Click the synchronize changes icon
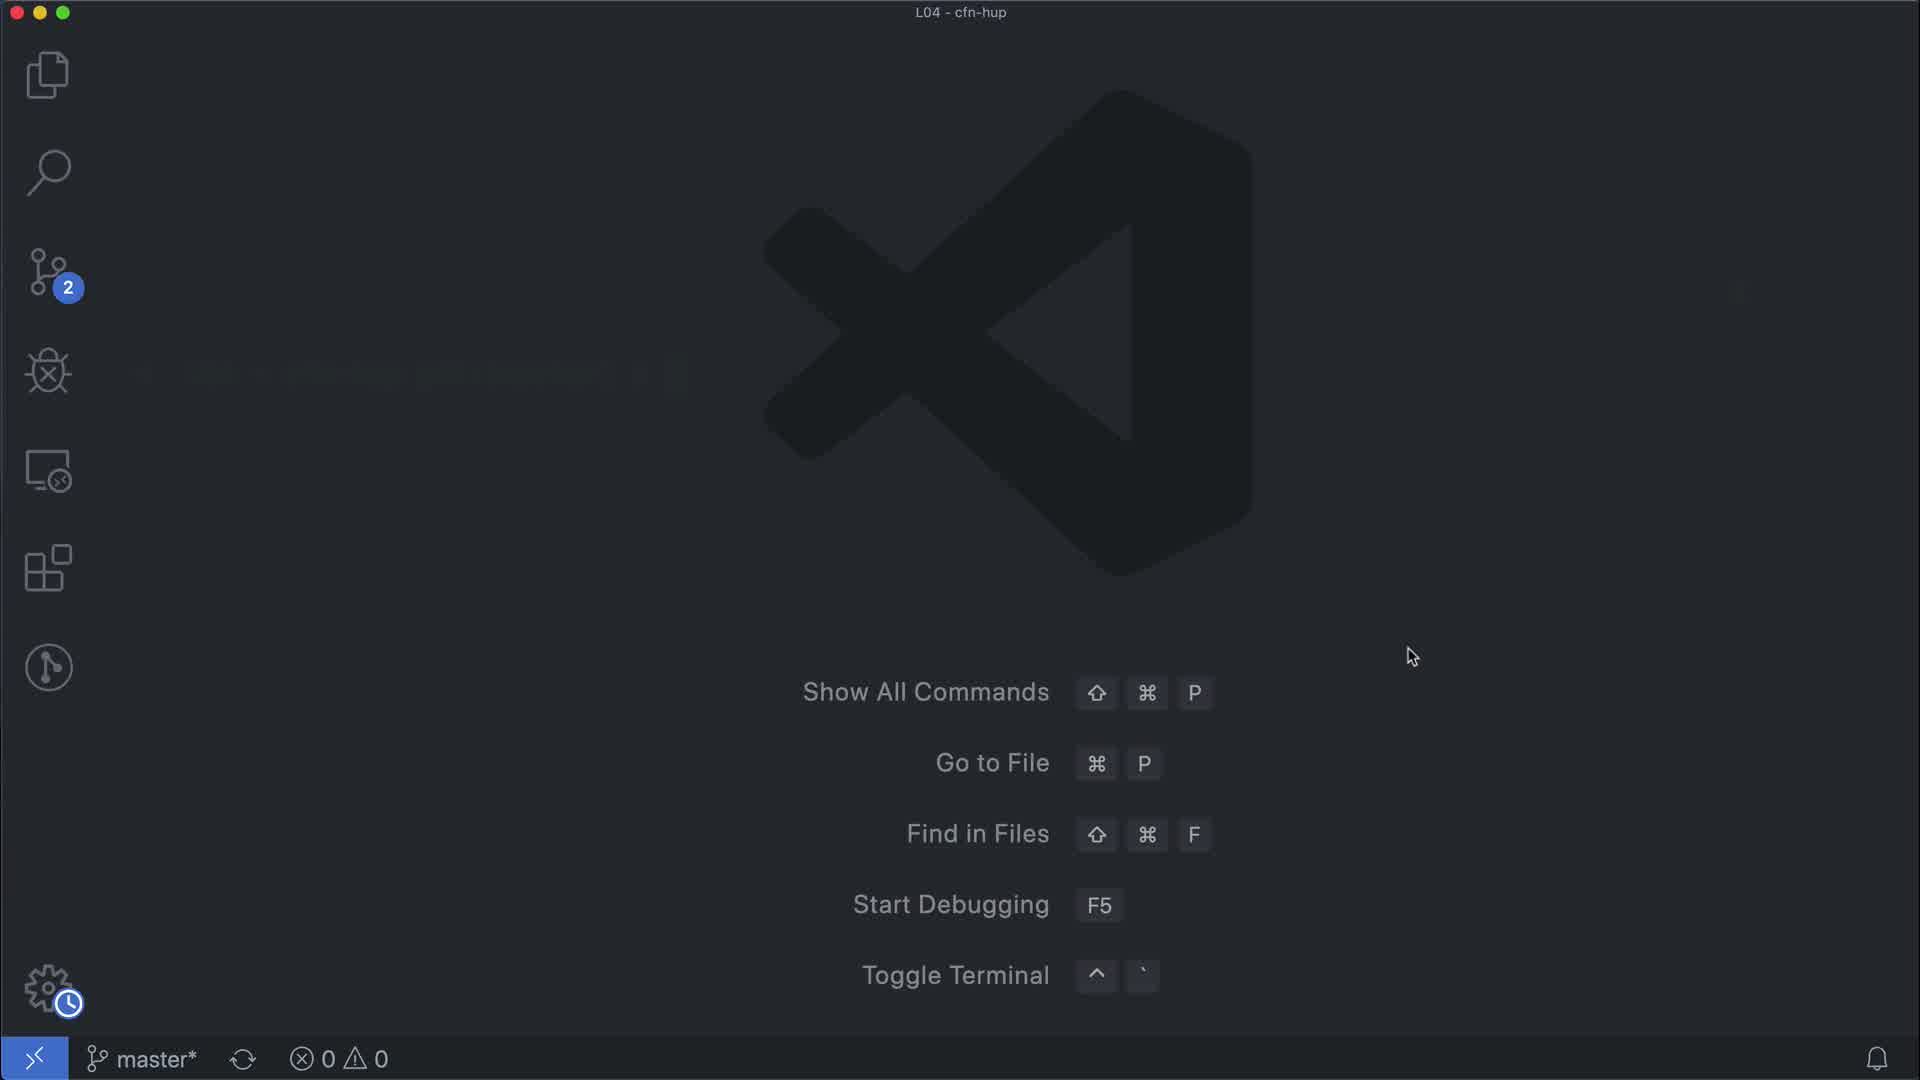 tap(243, 1059)
